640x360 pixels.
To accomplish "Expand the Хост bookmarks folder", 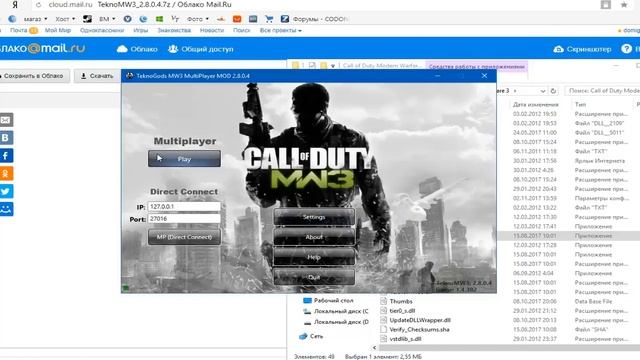I will 65,19.
